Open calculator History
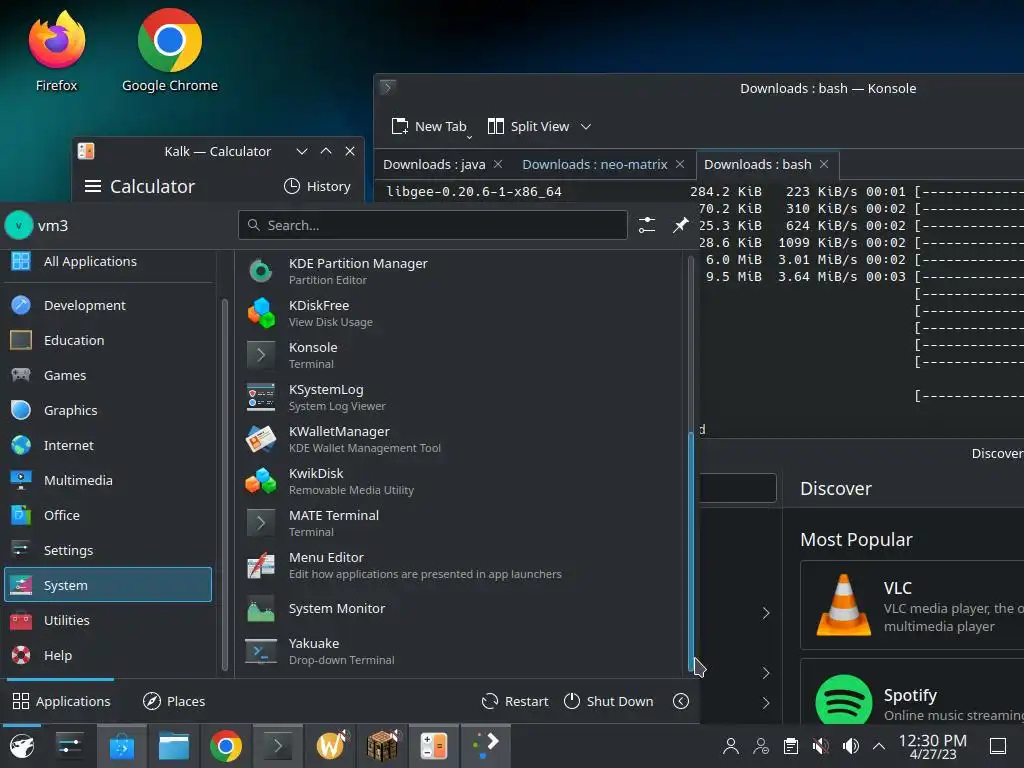This screenshot has width=1024, height=768. tap(317, 186)
